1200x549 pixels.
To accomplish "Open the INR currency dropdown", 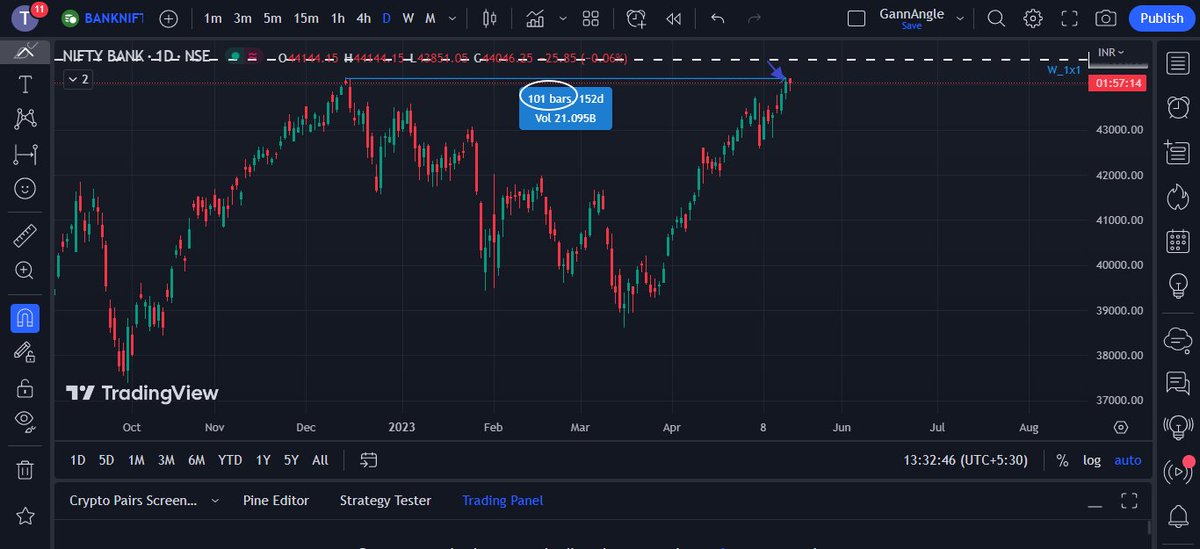I will (x=1110, y=52).
